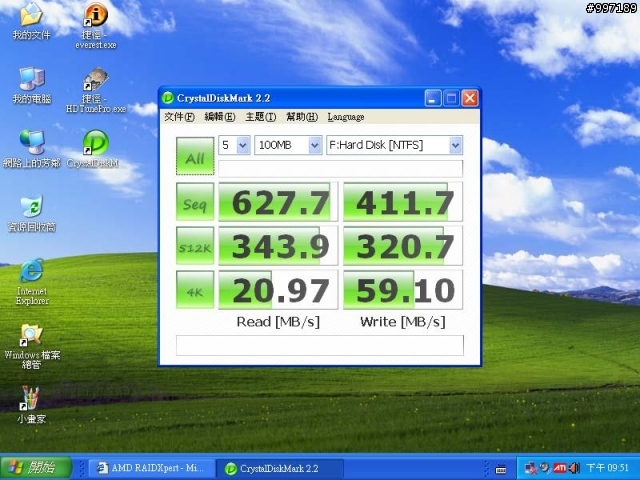Viewport: 640px width, 480px height.
Task: Click the Seq read result 627.7
Action: 278,202
